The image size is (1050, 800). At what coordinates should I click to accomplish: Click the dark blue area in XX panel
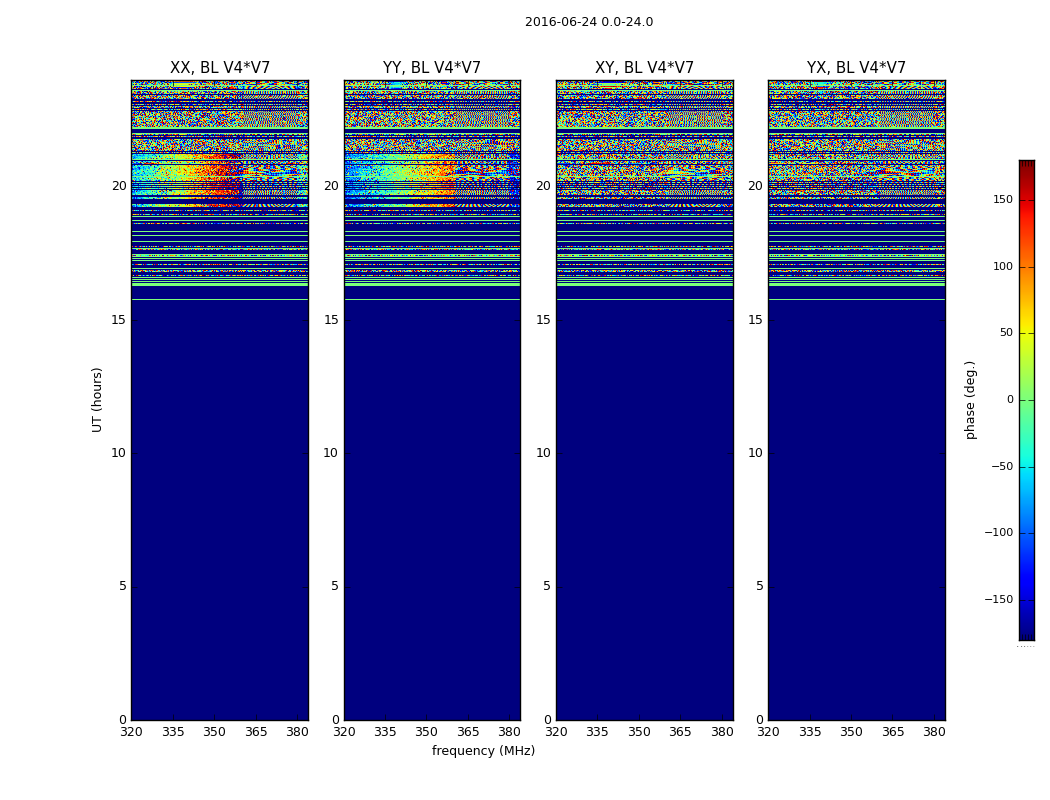220,509
